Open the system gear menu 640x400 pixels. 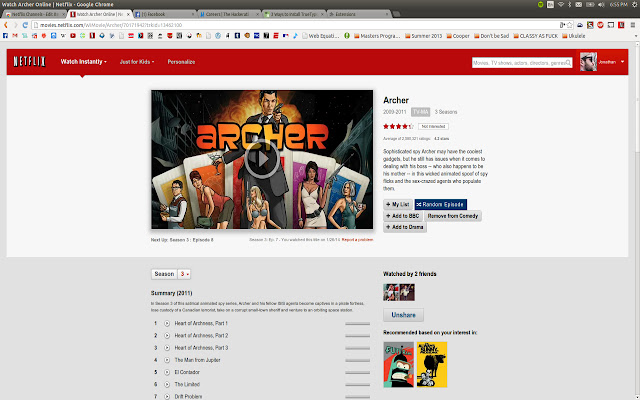tap(634, 4)
